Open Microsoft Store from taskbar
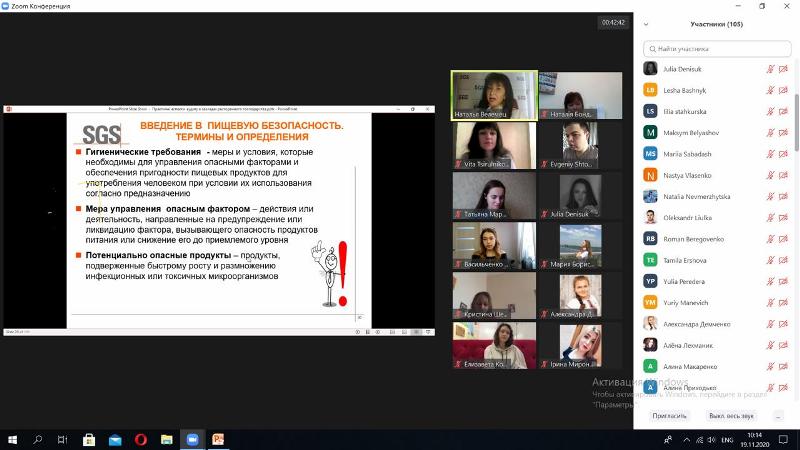 [x=89, y=439]
